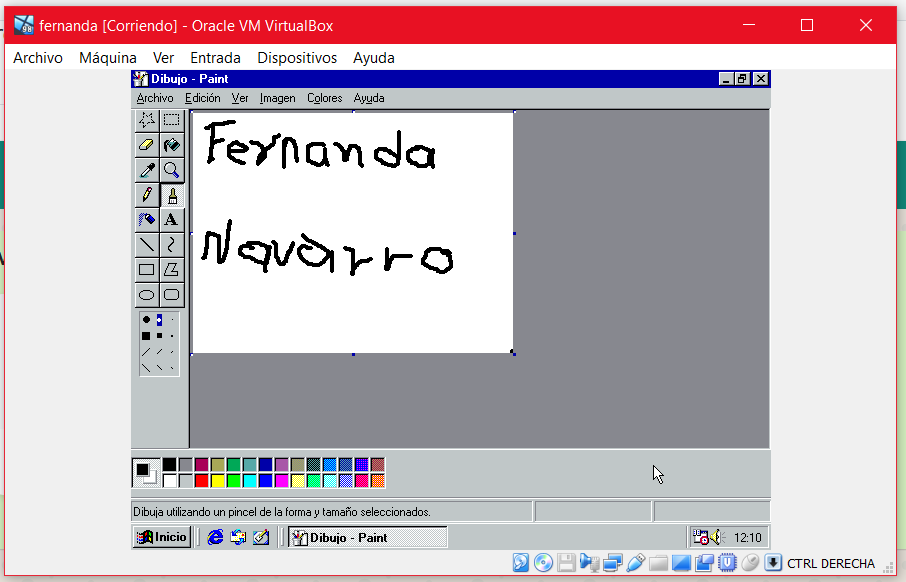Click the Inicio start button
The image size is (906, 582).
coord(162,537)
